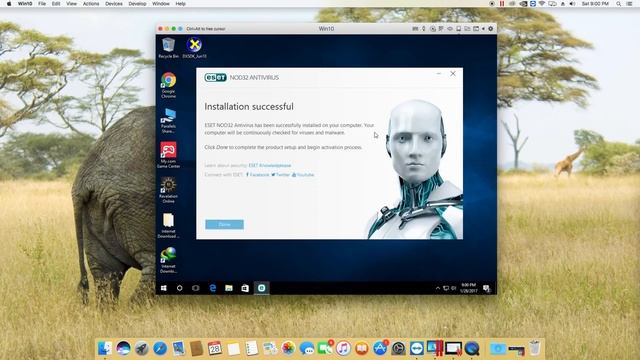Open Calendar from the Dock
The image size is (640, 360).
215,348
